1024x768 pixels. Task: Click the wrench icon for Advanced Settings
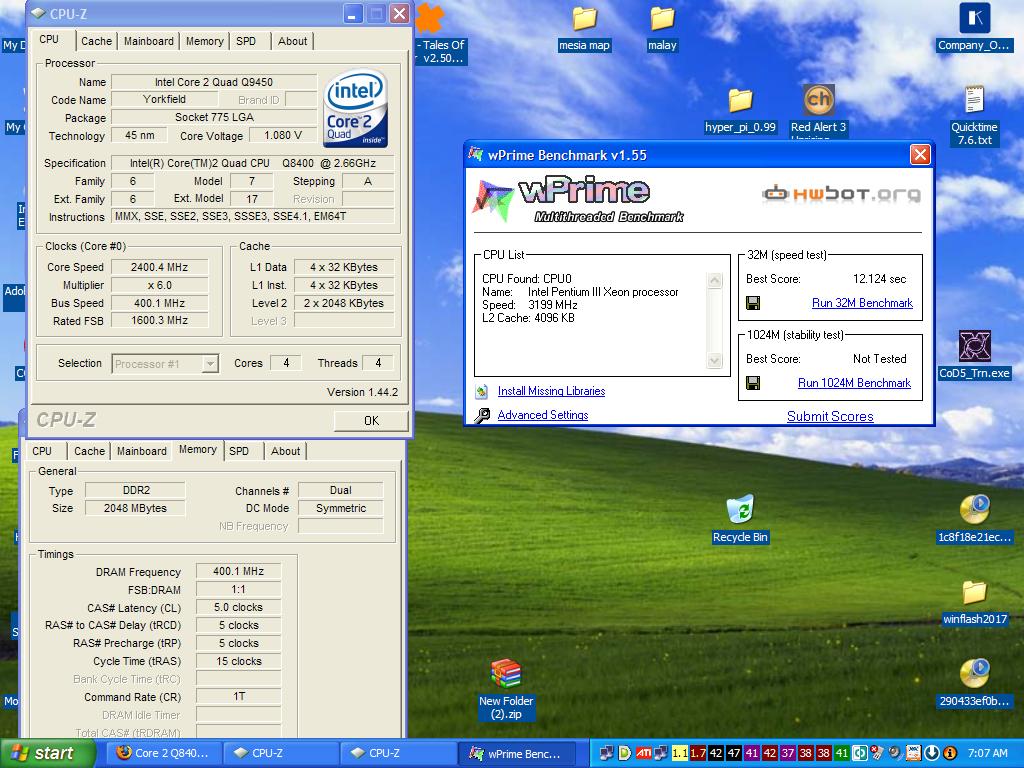click(482, 415)
